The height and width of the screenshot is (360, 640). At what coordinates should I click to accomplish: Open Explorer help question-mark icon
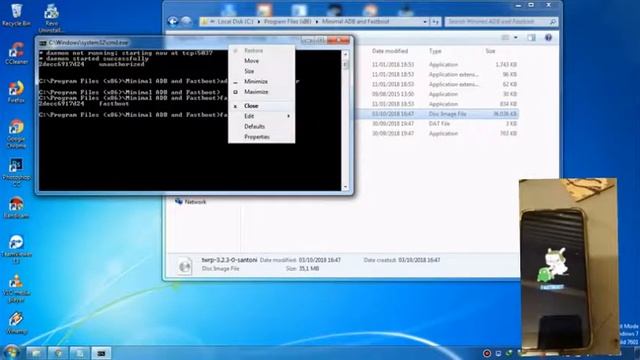point(548,38)
